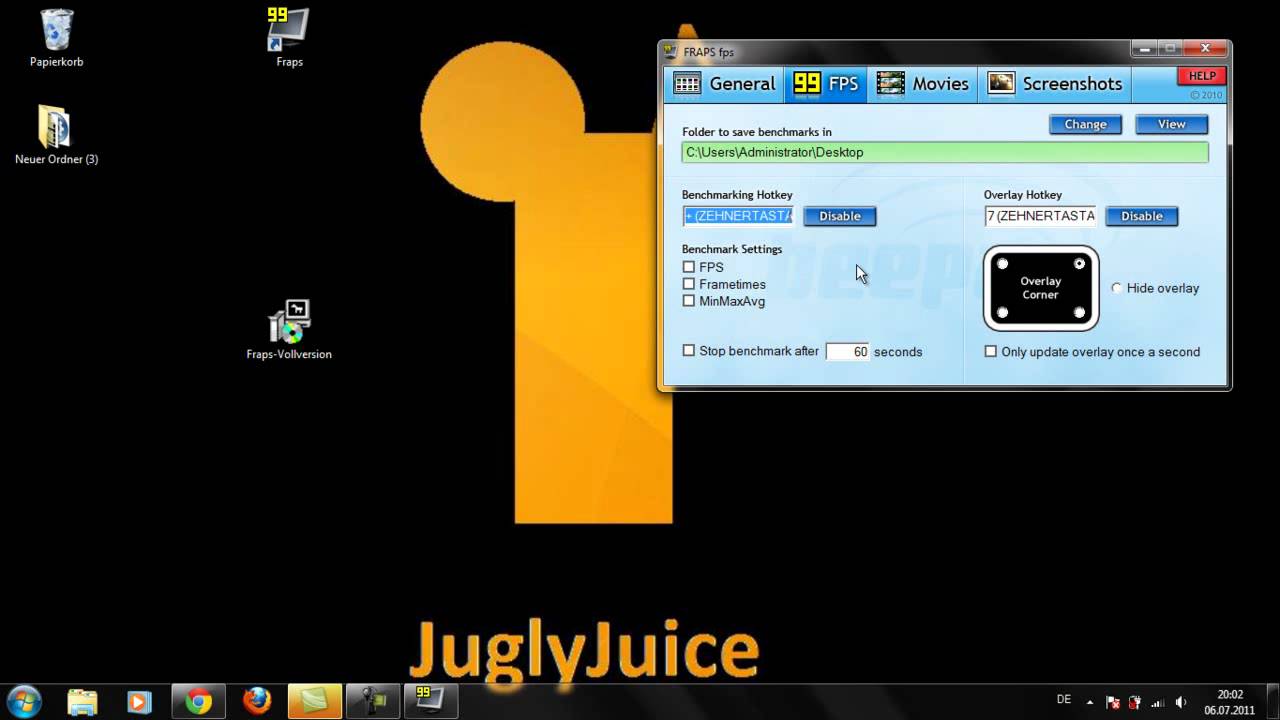Select the bottom-left overlay corner

tap(1002, 313)
